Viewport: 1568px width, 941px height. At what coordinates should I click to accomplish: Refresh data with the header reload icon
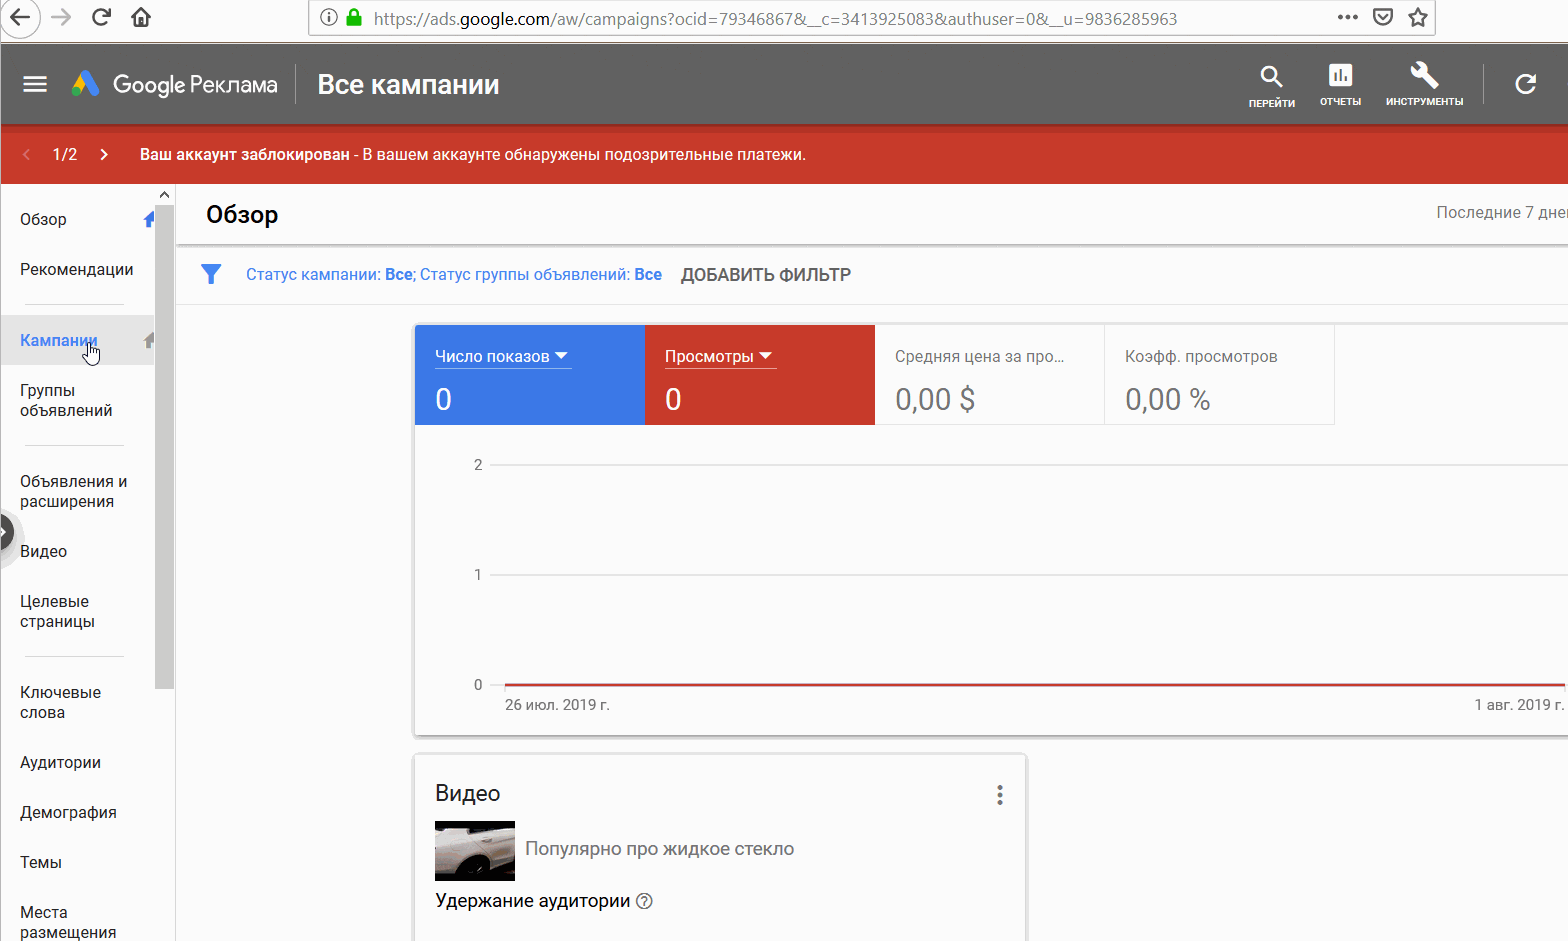click(1525, 84)
